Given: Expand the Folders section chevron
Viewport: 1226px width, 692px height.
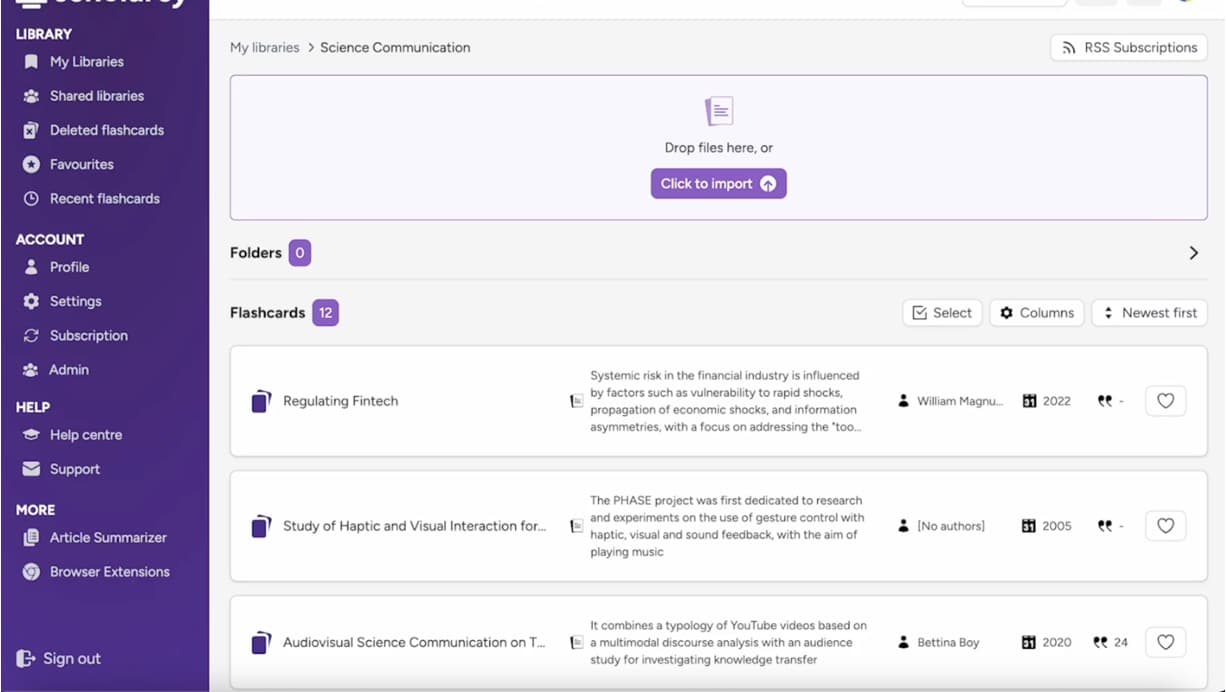Looking at the screenshot, I should point(1193,253).
